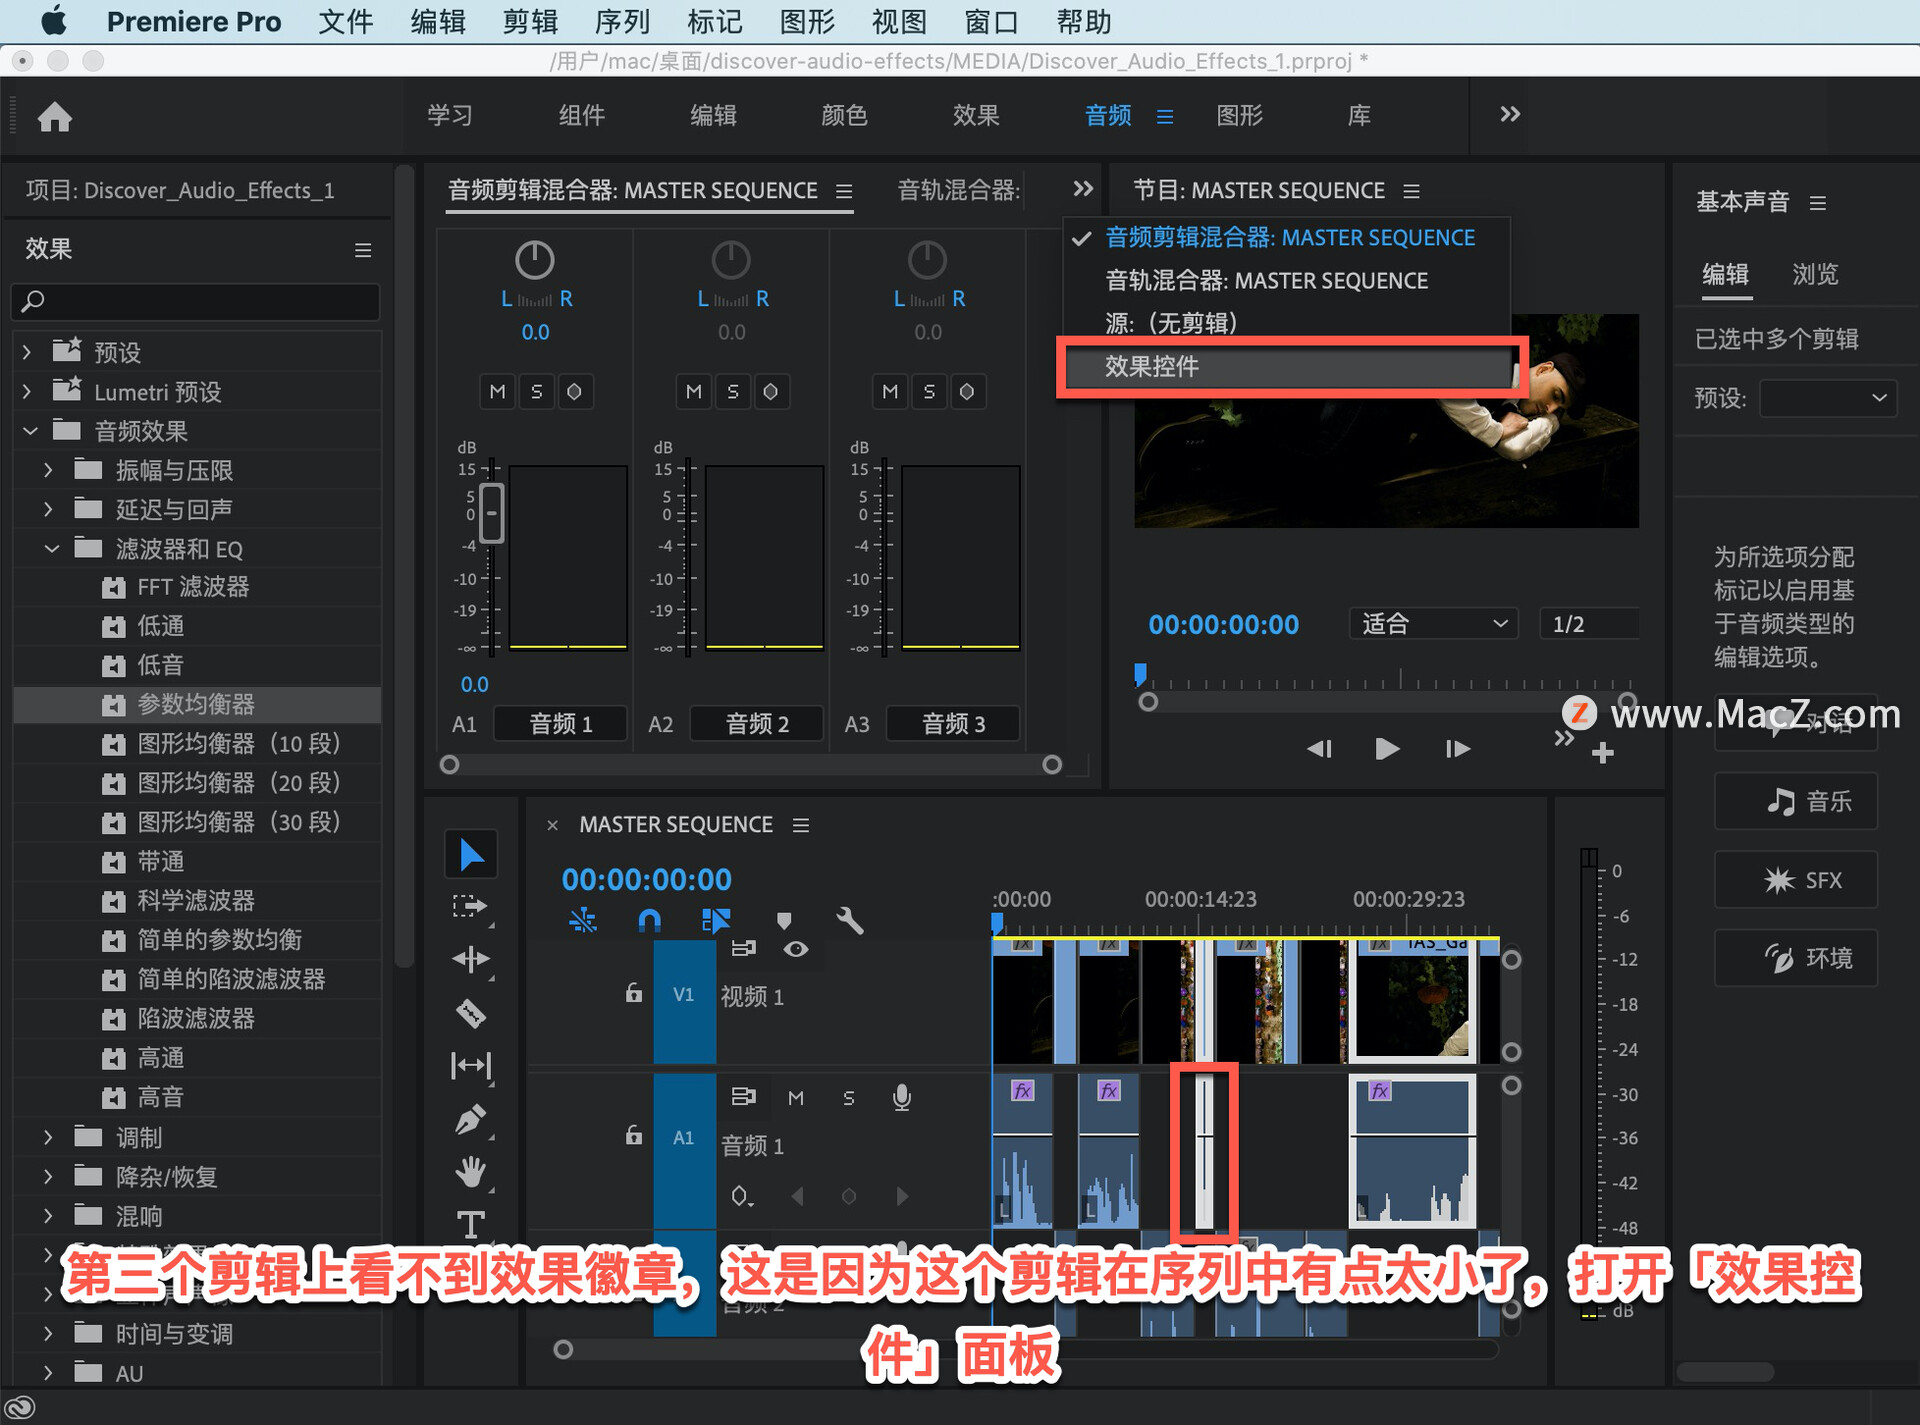Image resolution: width=1920 pixels, height=1425 pixels.
Task: Select the Type tool
Action: coord(470,1224)
